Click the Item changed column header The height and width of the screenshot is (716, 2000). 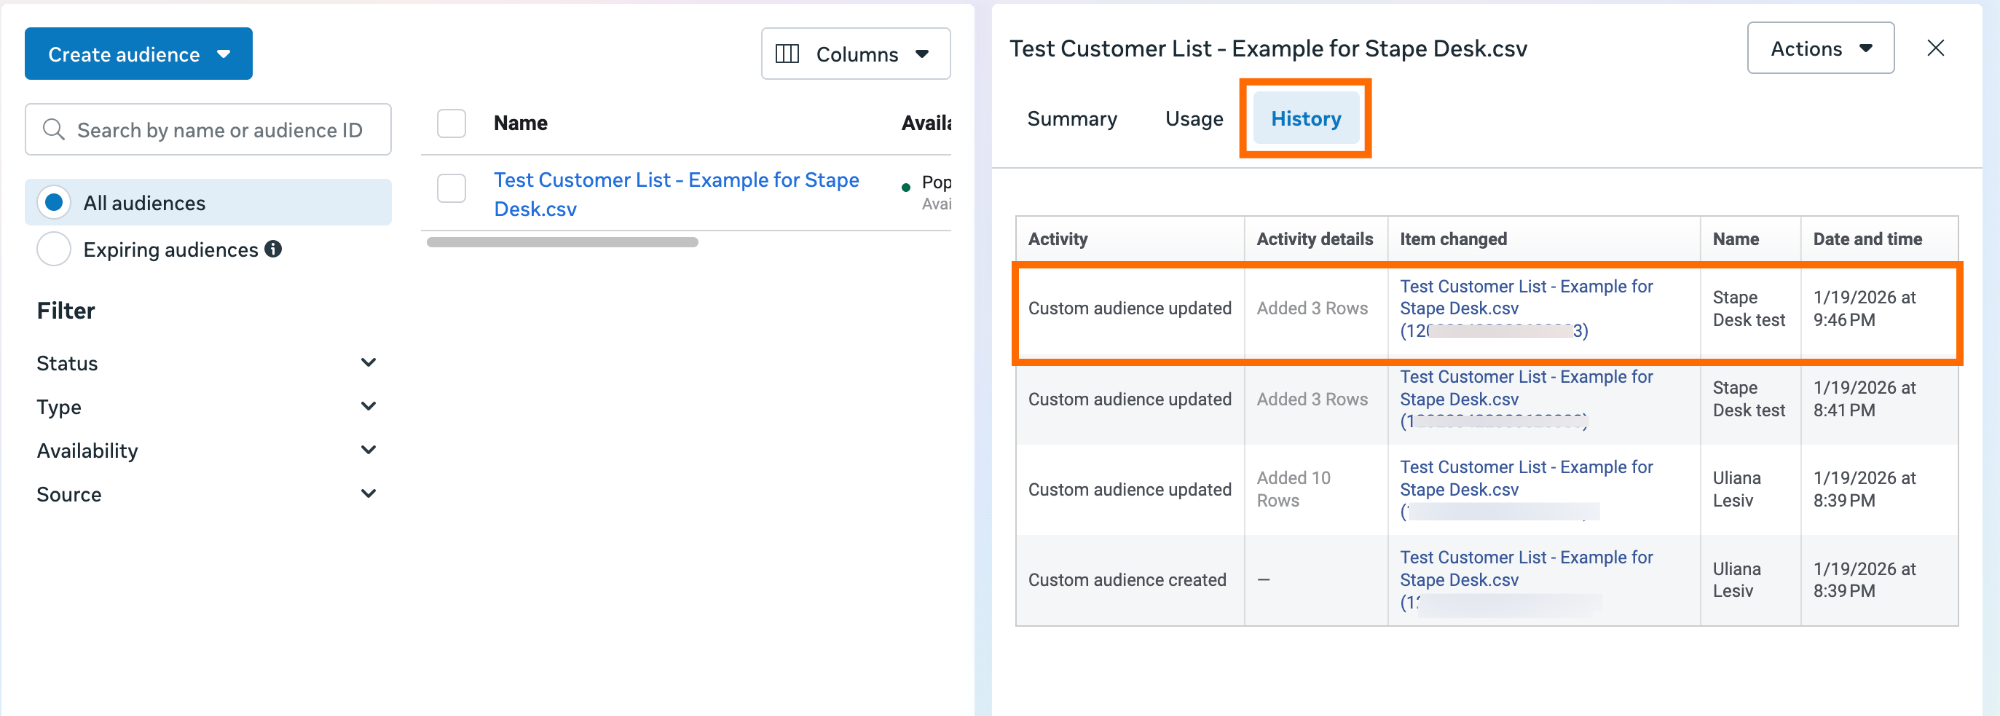(x=1453, y=239)
